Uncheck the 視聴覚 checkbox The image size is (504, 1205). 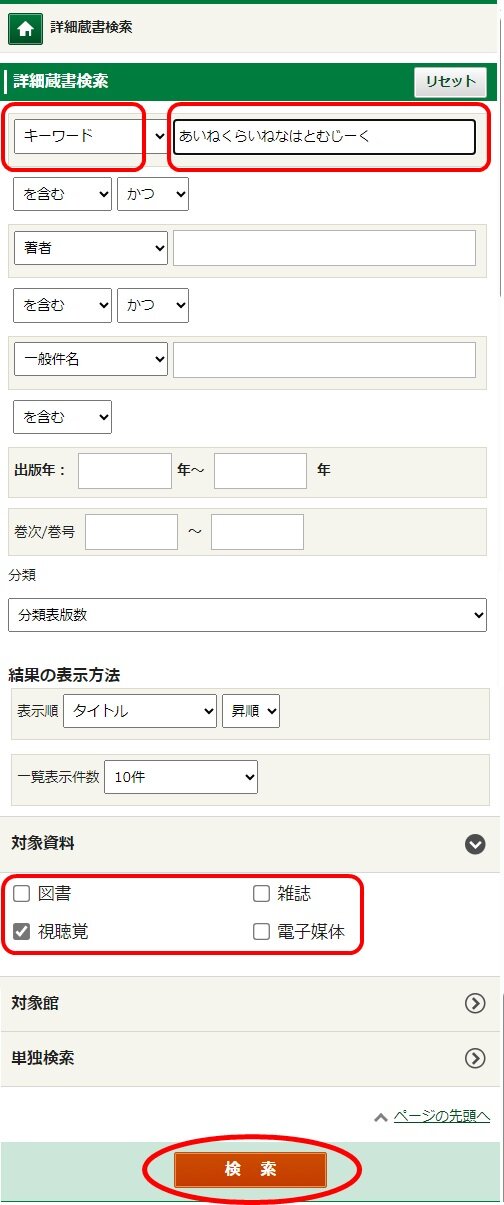[22, 932]
